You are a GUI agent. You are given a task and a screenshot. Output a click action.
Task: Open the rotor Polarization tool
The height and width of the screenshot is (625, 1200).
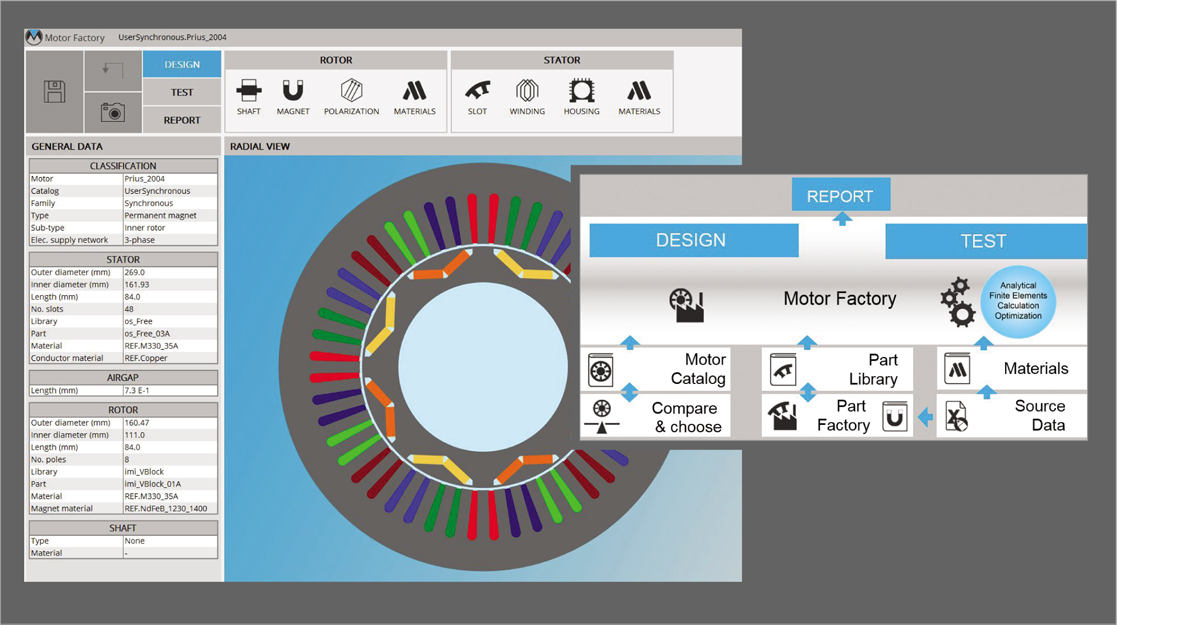(351, 97)
